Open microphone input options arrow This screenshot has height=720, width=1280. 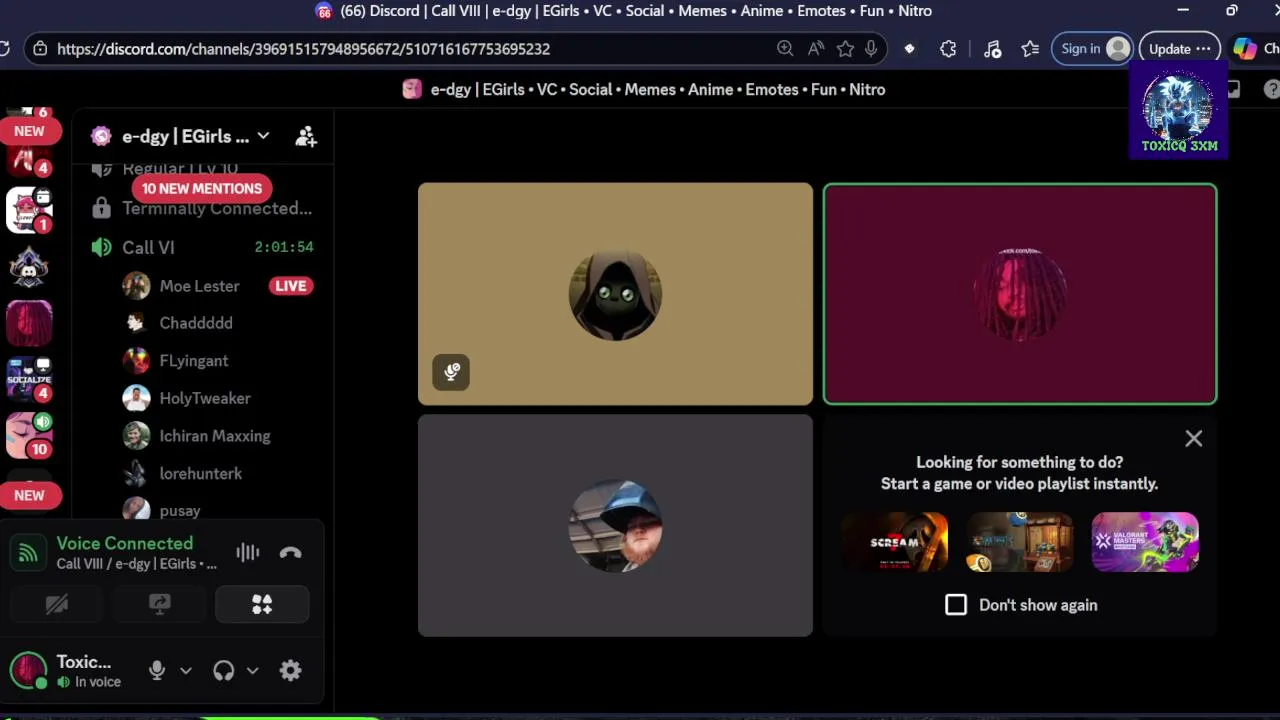(x=185, y=671)
